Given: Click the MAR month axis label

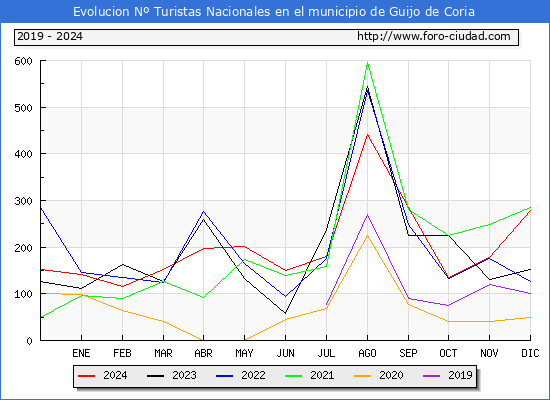Looking at the screenshot, I should click(x=163, y=353).
